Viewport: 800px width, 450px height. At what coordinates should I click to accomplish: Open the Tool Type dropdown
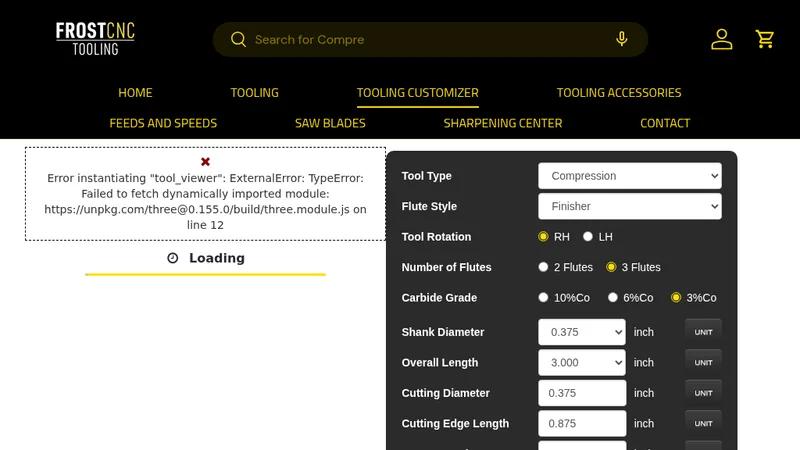[630, 176]
